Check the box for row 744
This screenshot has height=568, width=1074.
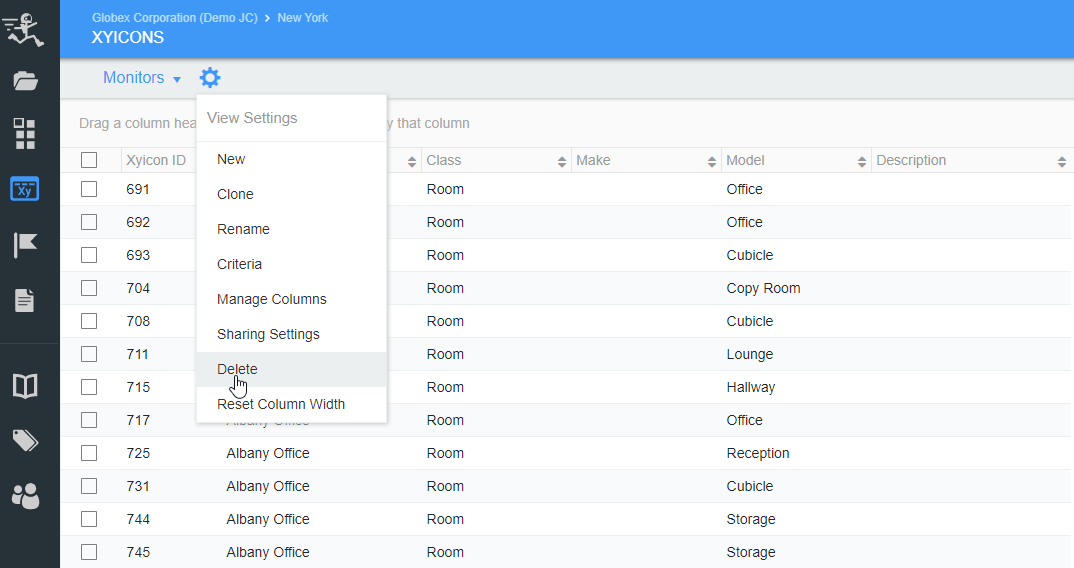[x=89, y=519]
